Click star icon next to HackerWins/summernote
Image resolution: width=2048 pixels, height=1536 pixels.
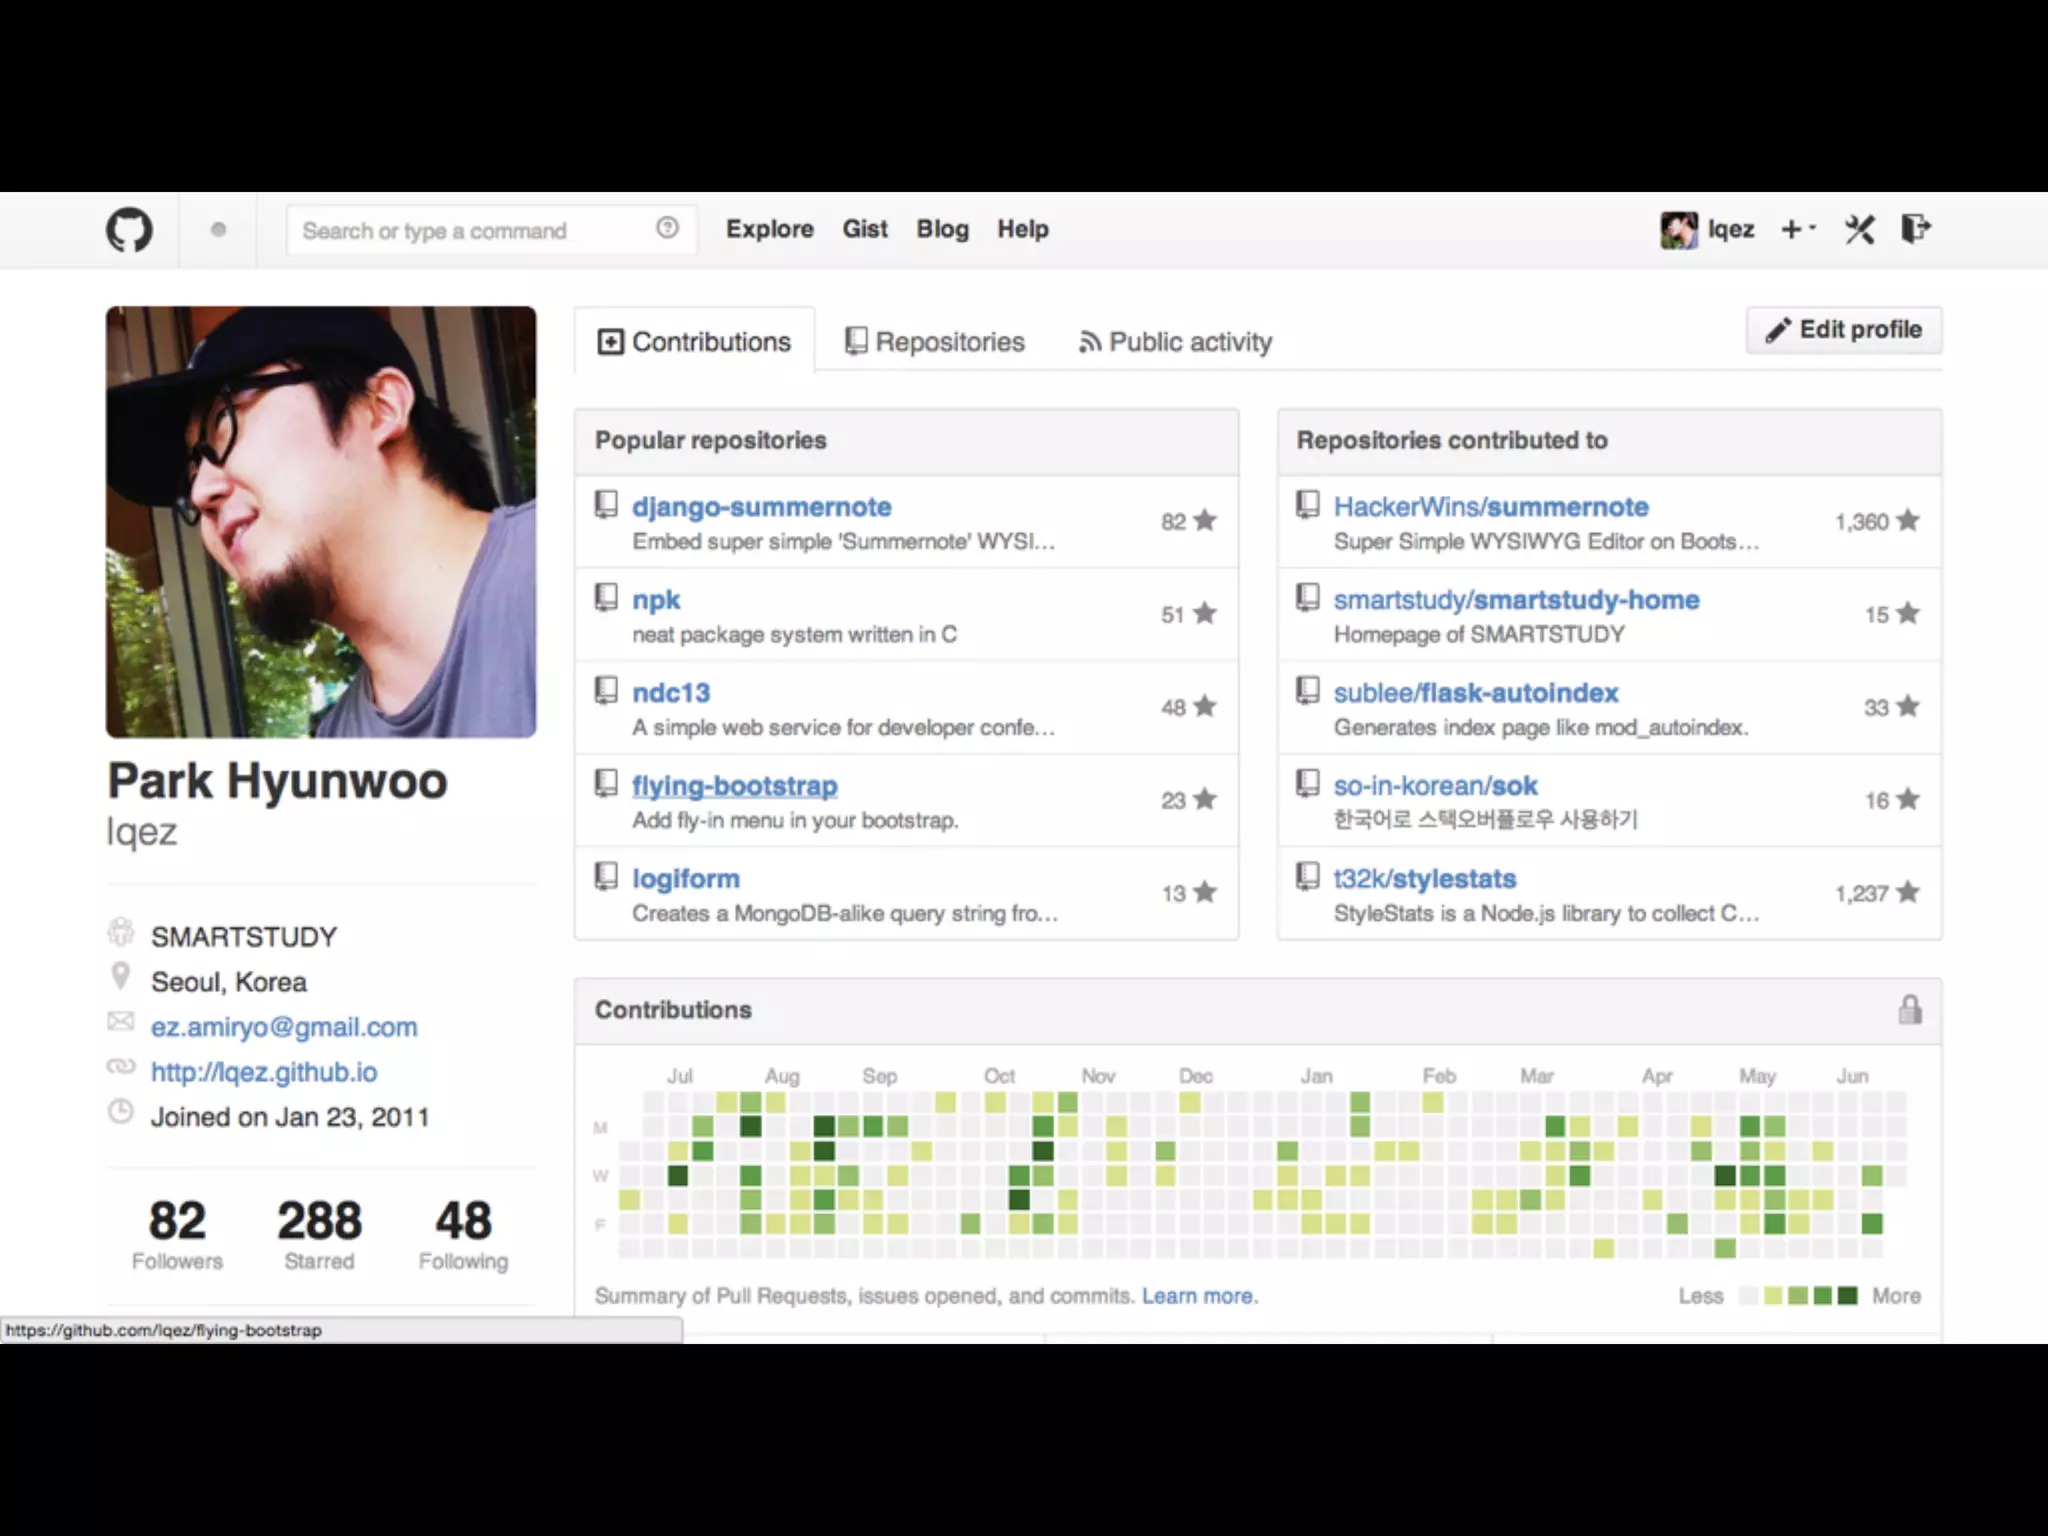[x=1908, y=521]
